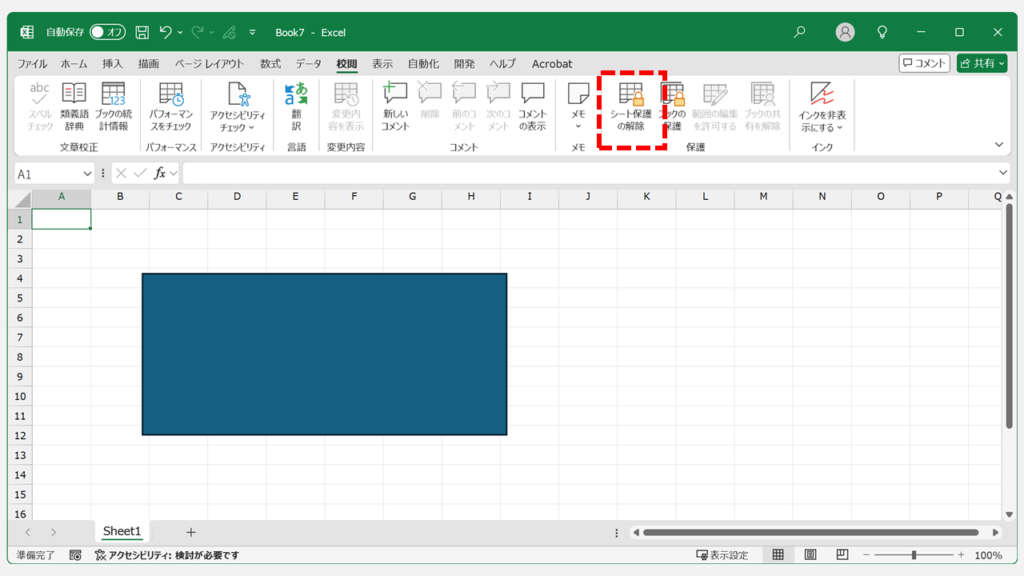Show workbook statistics (ブックの統計情報)
This screenshot has height=576, width=1024.
(114, 106)
